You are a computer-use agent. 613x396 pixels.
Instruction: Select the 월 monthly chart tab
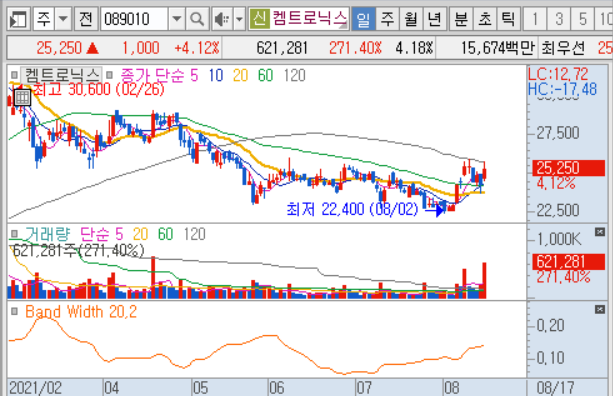coord(411,19)
